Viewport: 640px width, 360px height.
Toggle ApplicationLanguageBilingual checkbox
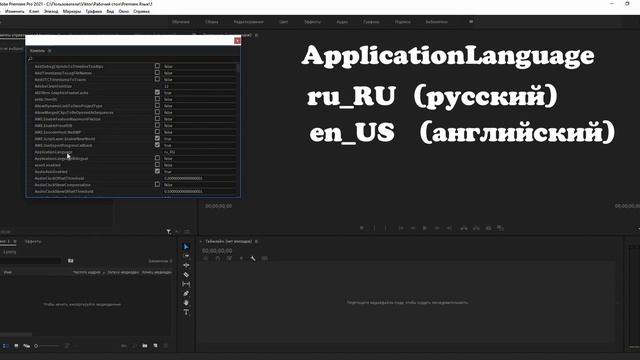(x=157, y=158)
